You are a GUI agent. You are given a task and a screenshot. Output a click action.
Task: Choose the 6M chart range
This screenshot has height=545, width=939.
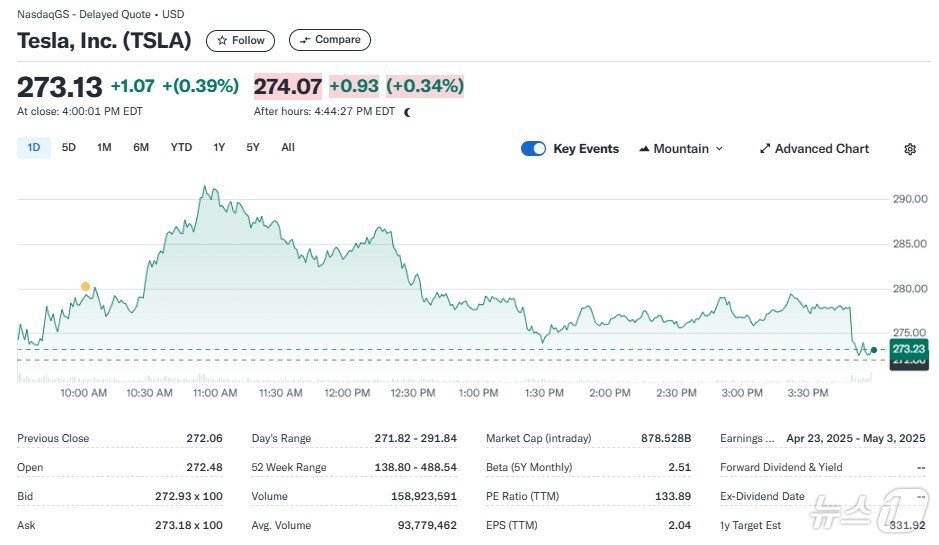point(141,148)
